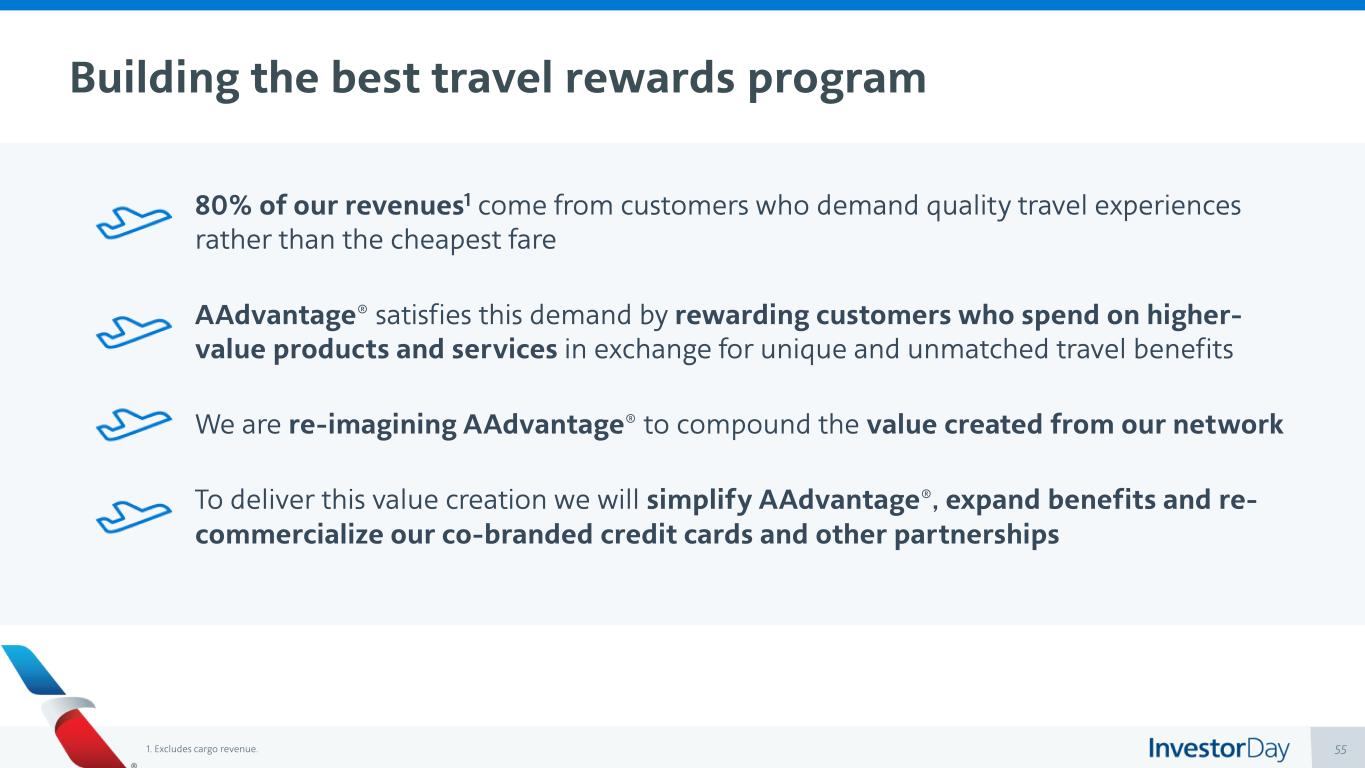
Task: Click the airplane bullet icon beside re-imagining AAdvantage
Action: pos(134,424)
